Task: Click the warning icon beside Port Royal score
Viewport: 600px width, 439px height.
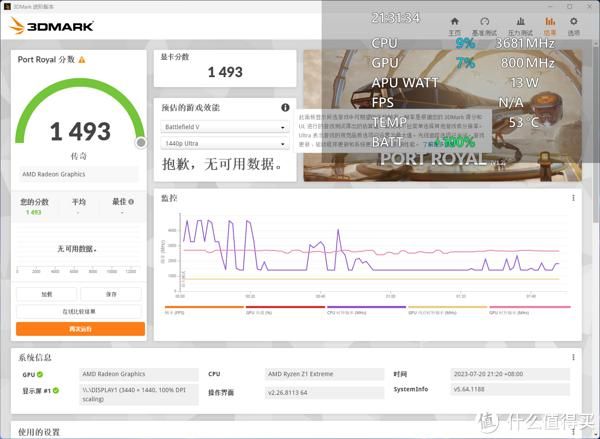Action: [82, 60]
